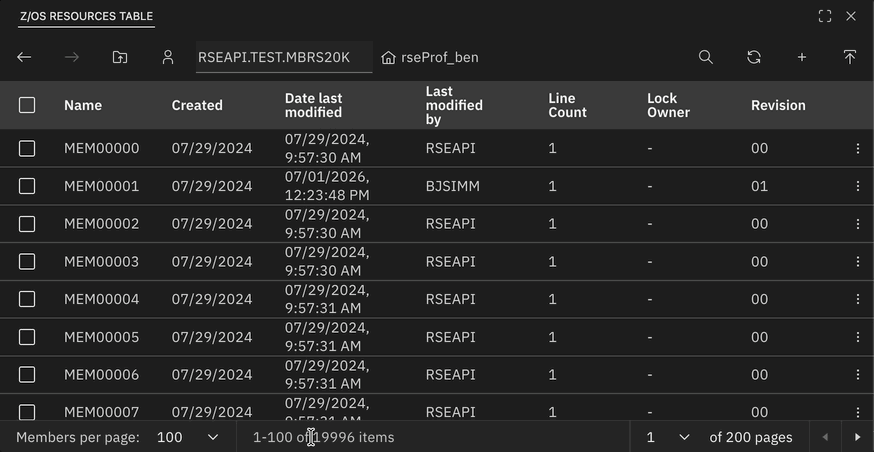Click revision 01 in MEM00001 row

759,186
